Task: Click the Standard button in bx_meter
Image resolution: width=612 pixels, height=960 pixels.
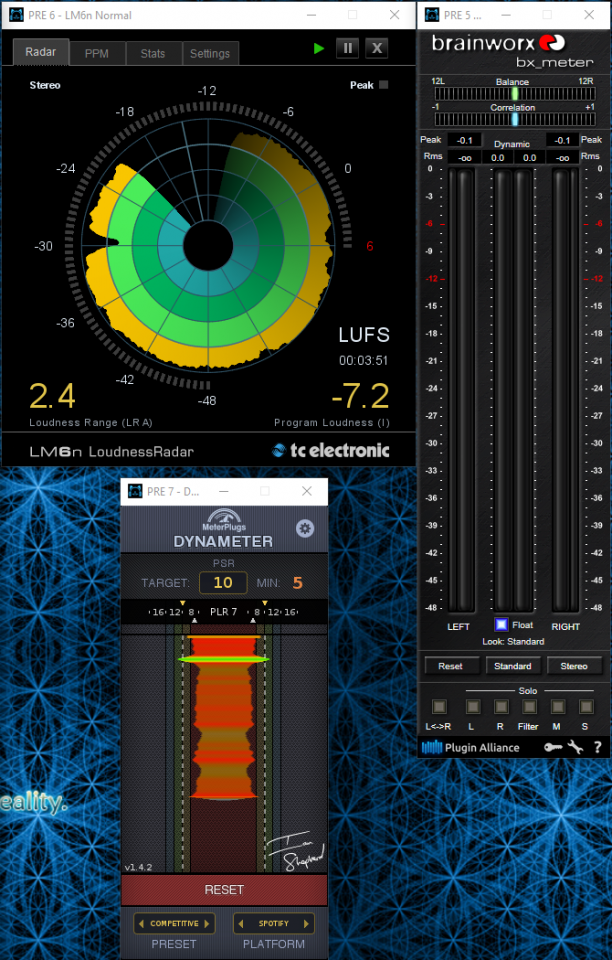Action: tap(513, 666)
